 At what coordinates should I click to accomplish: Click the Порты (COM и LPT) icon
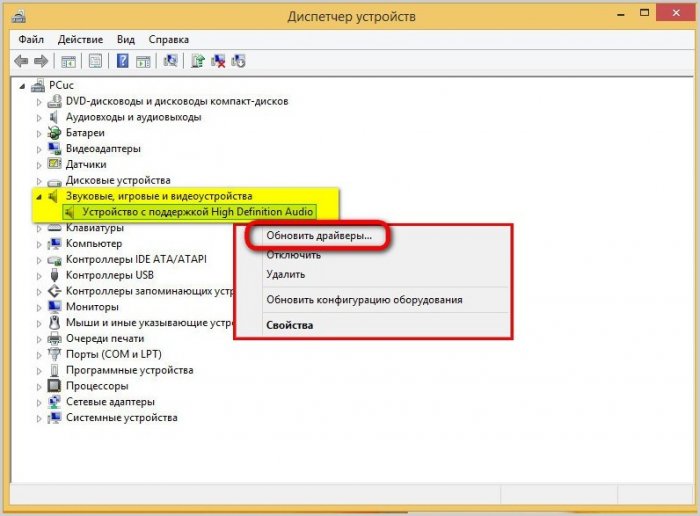point(54,354)
